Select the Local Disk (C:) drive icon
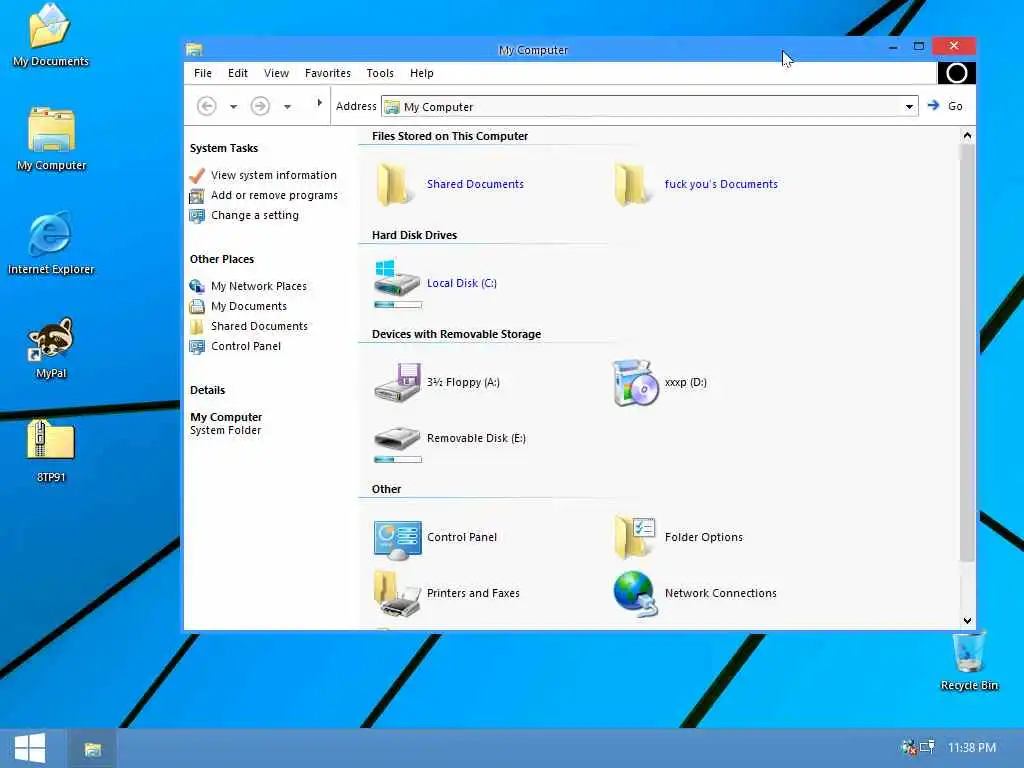This screenshot has width=1024, height=768. 396,279
